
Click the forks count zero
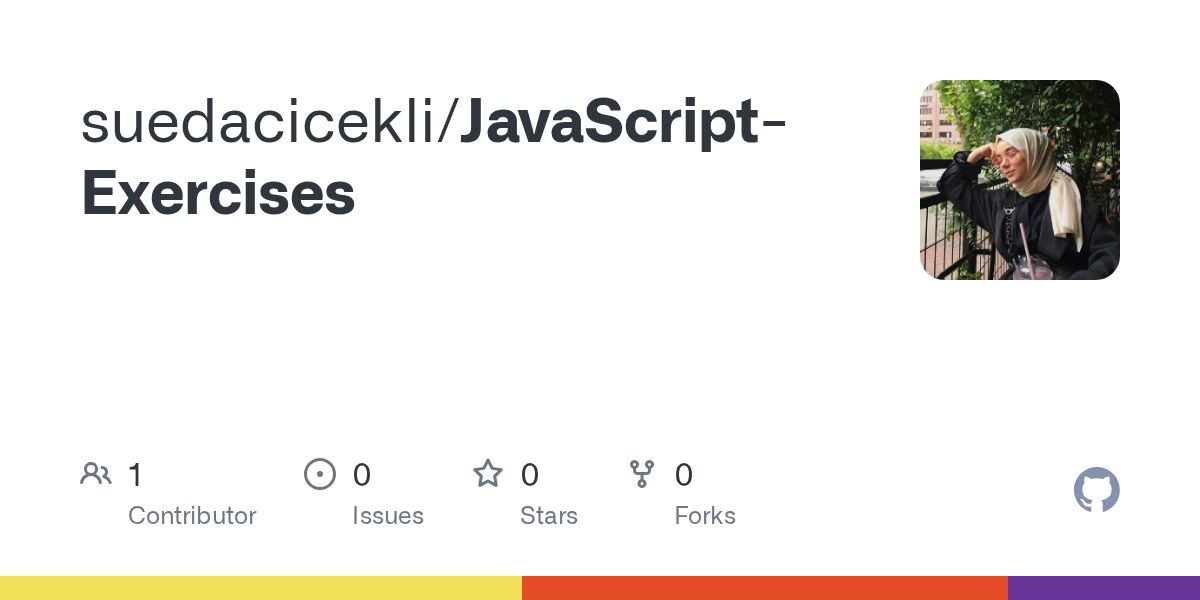684,475
